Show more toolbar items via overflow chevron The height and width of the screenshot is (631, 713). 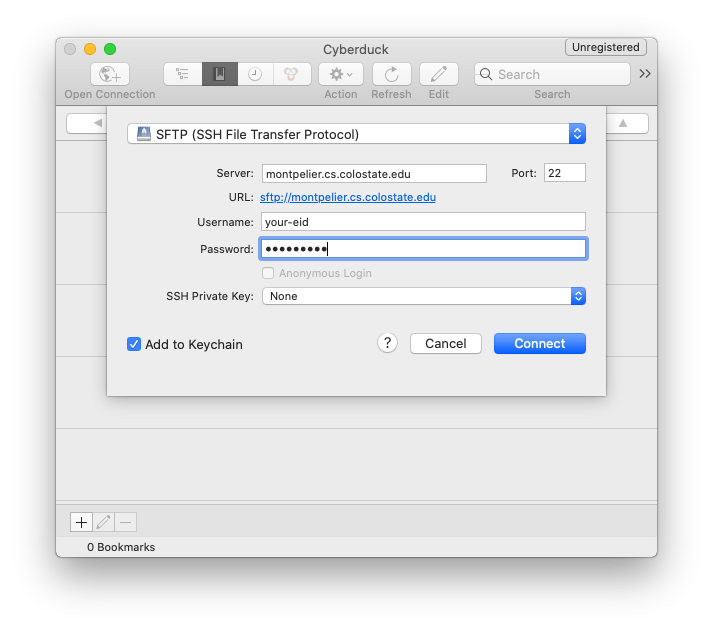coord(645,73)
